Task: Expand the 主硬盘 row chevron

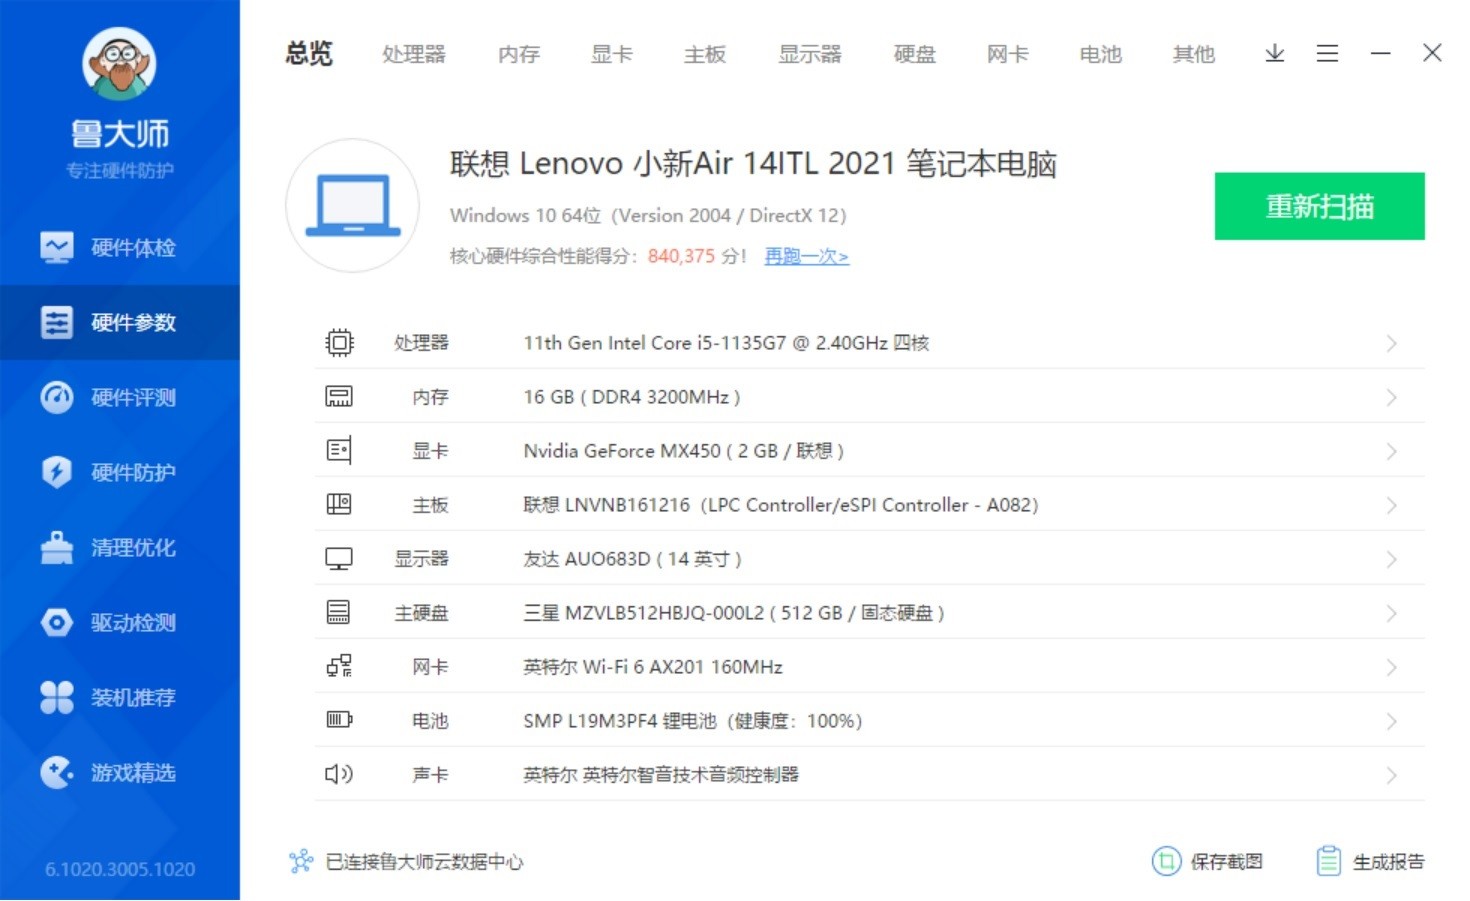Action: (1391, 613)
